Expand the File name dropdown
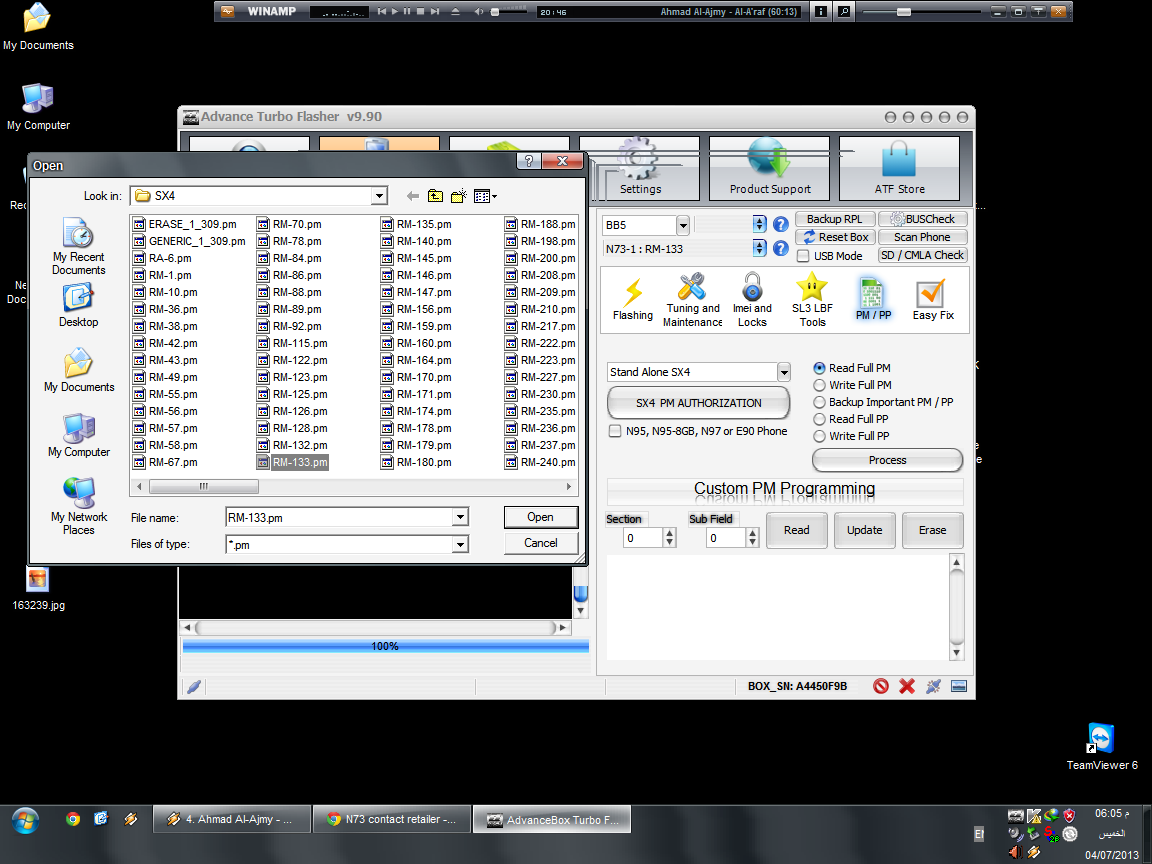Viewport: 1152px width, 864px height. (x=460, y=517)
